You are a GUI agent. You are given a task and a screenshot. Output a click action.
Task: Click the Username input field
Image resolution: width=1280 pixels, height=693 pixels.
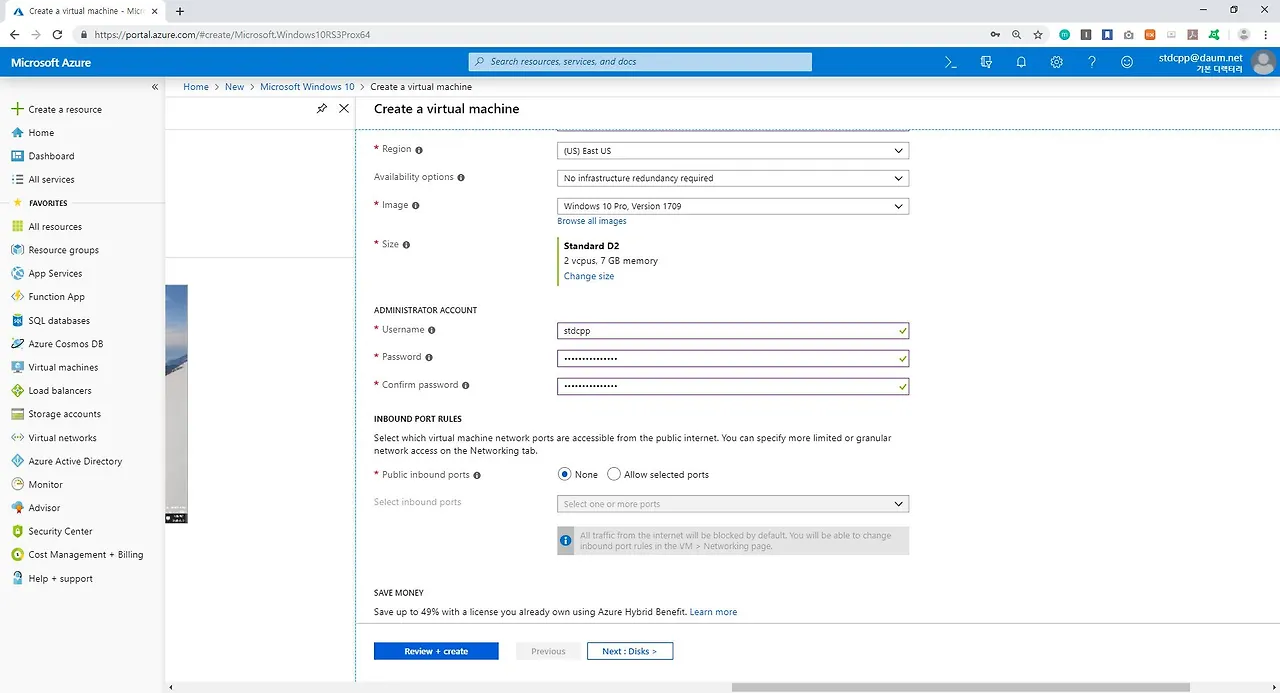733,330
